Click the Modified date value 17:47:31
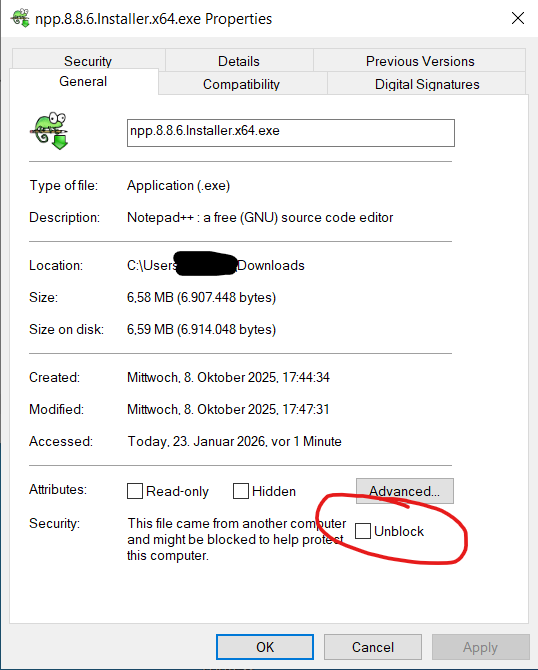538x670 pixels. tap(228, 409)
